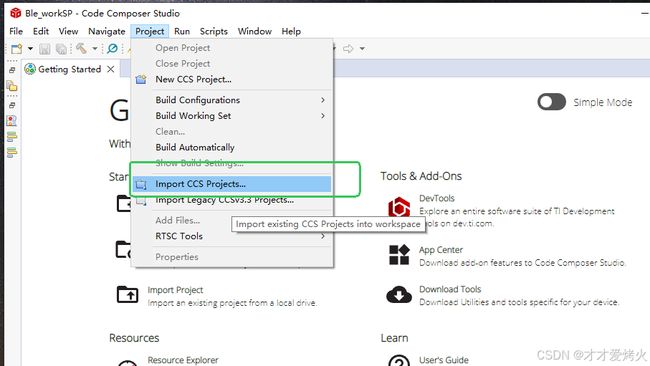This screenshot has width=650, height=366.
Task: Click the Save All toolbar icon
Action: point(61,49)
